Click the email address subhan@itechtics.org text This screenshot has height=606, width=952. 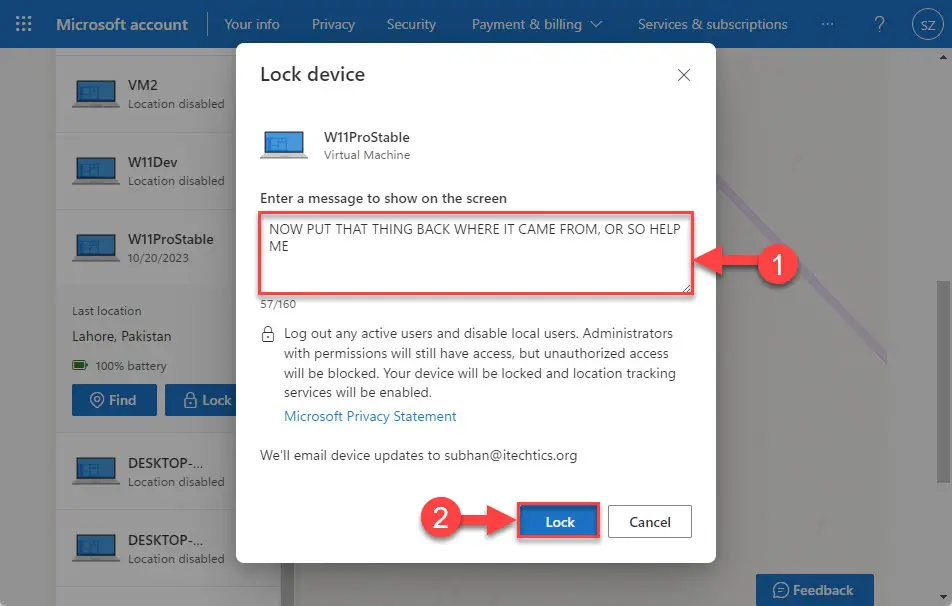511,455
